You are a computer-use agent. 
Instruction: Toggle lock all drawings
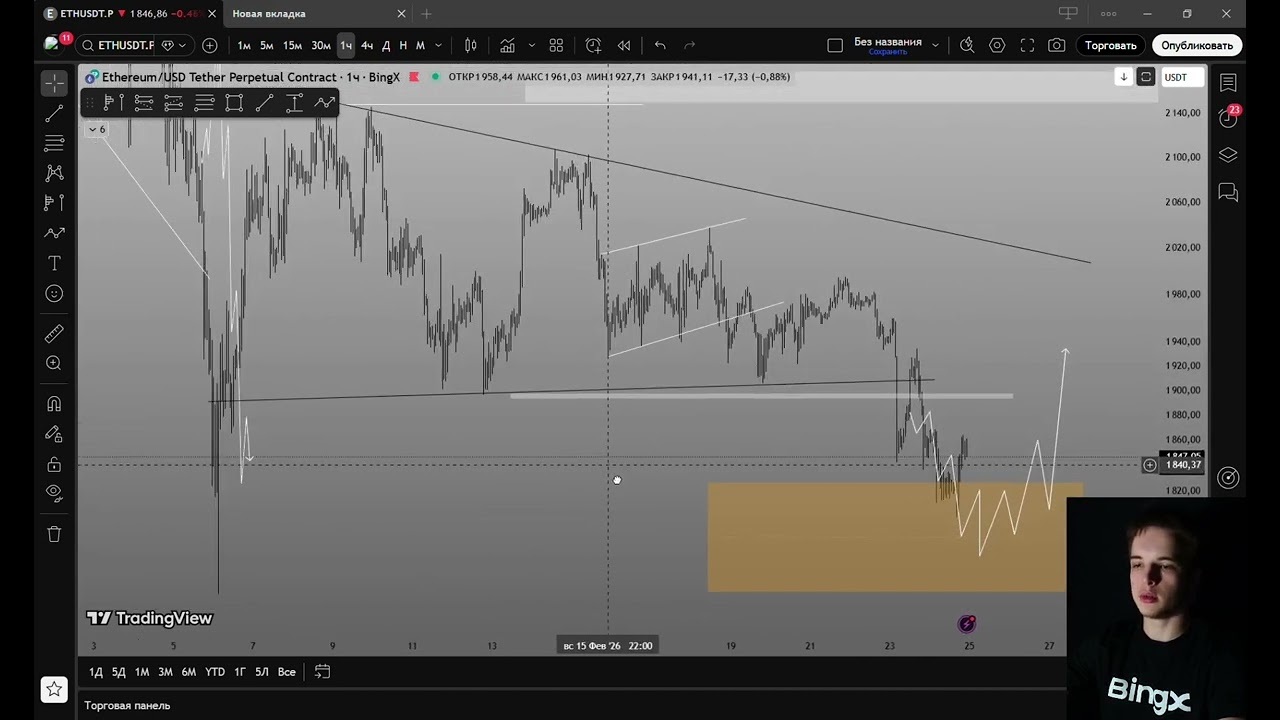[54, 464]
